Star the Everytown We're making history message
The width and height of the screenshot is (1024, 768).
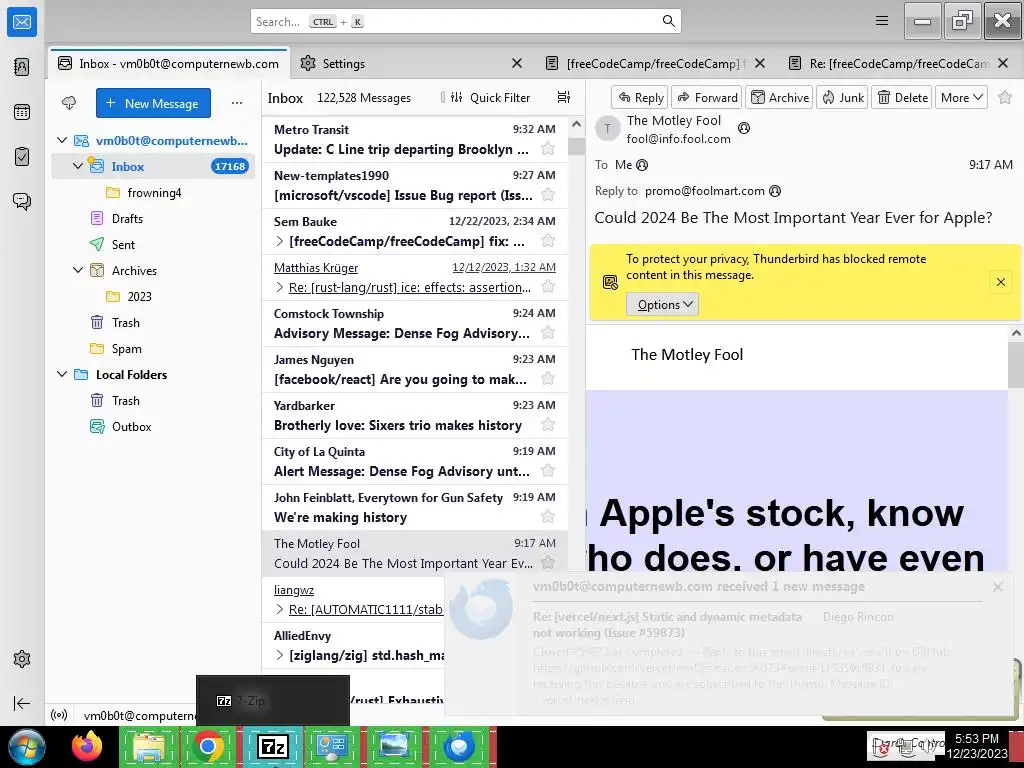tap(548, 517)
